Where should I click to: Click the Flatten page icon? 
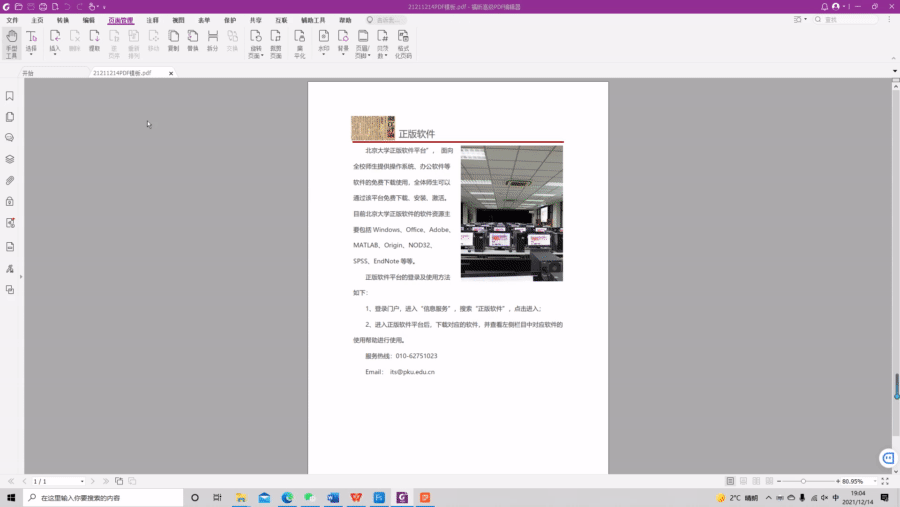tap(300, 43)
